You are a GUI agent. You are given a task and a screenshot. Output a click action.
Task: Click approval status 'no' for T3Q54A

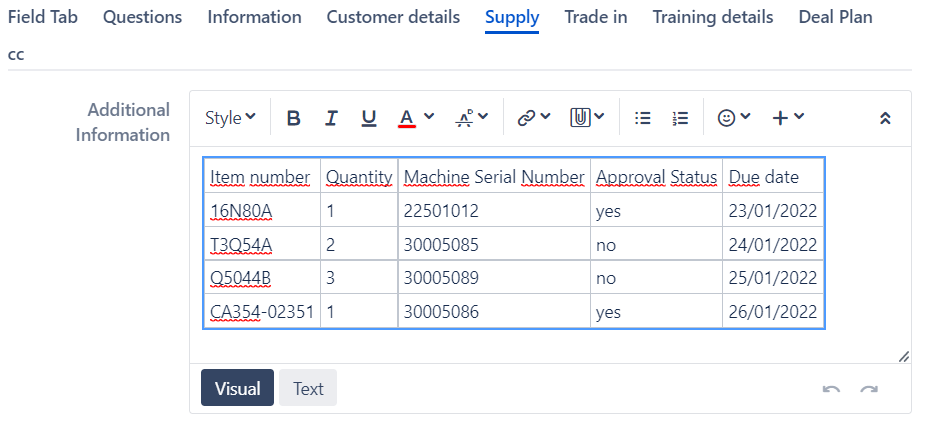656,244
